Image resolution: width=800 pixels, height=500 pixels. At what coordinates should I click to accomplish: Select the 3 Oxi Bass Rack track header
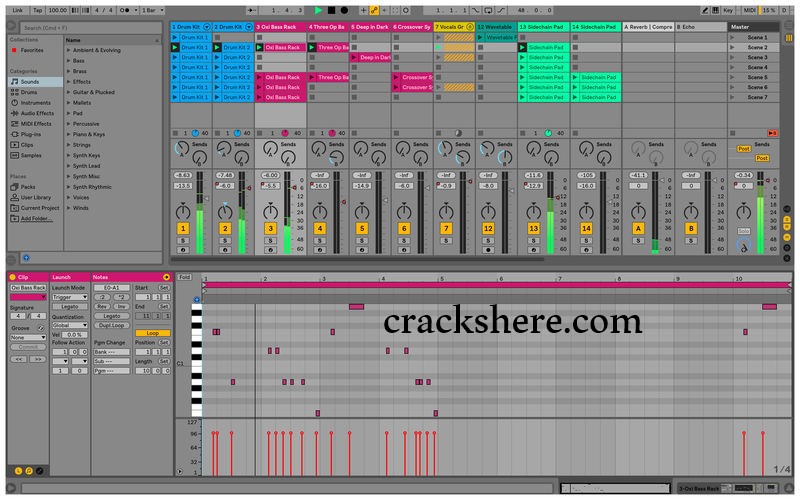click(x=281, y=27)
